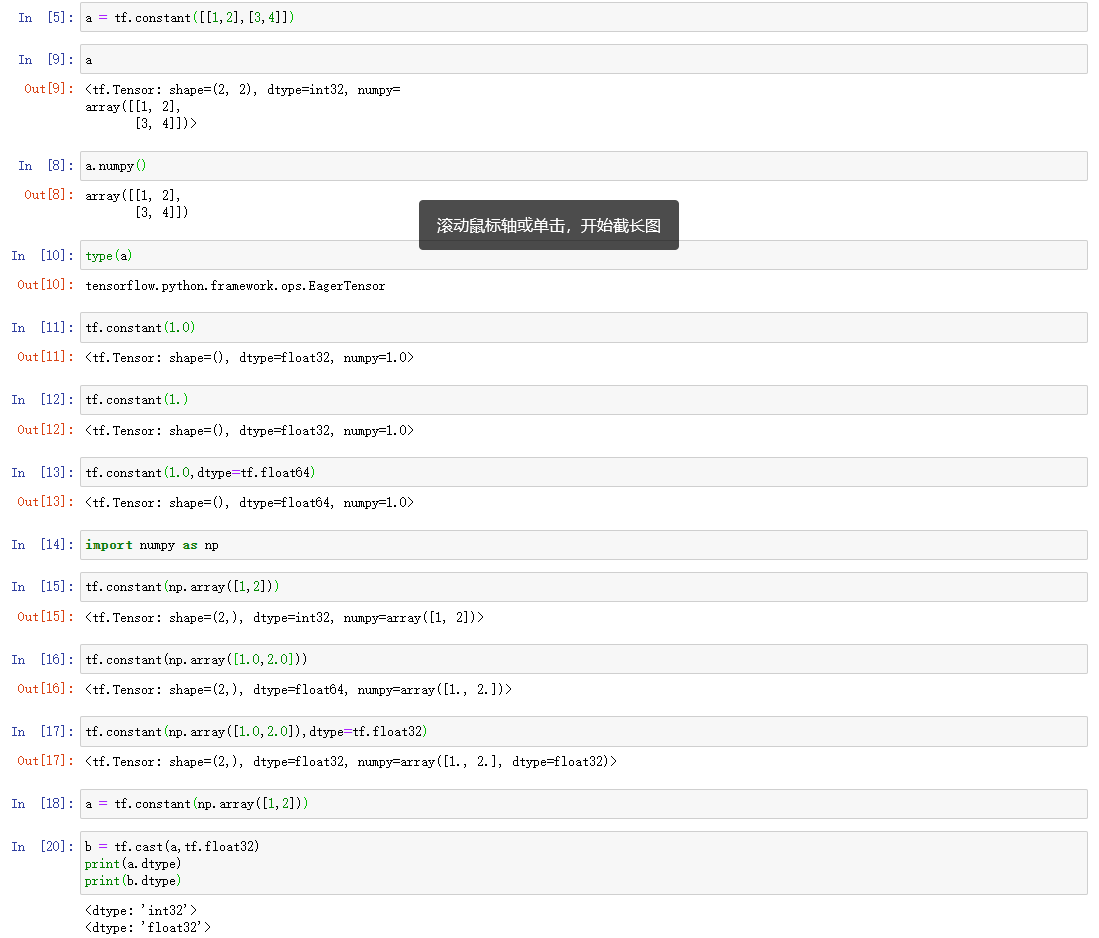Click the 'In [5]:' prompt label
1099x938 pixels.
(46, 18)
